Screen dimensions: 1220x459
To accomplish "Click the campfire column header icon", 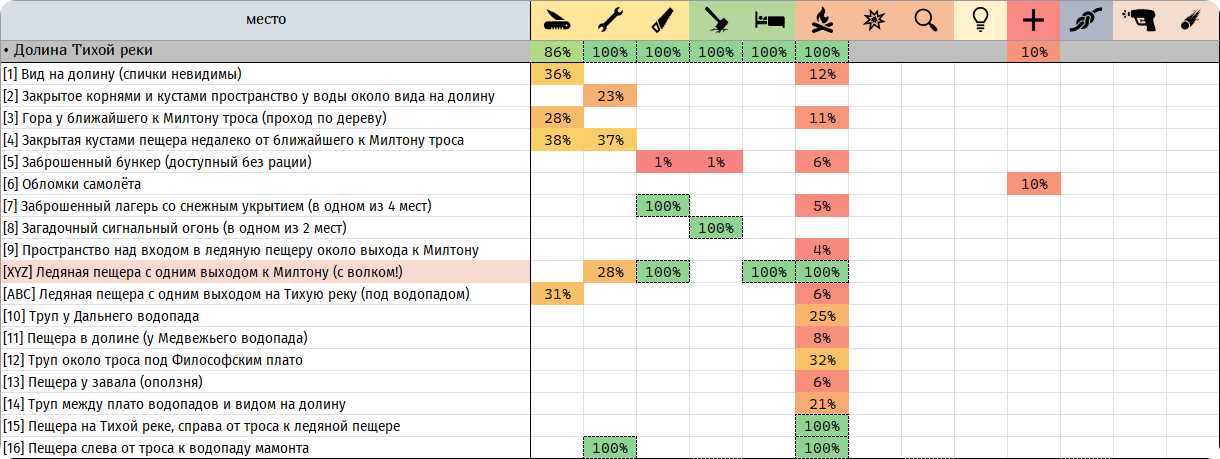I will coord(822,20).
